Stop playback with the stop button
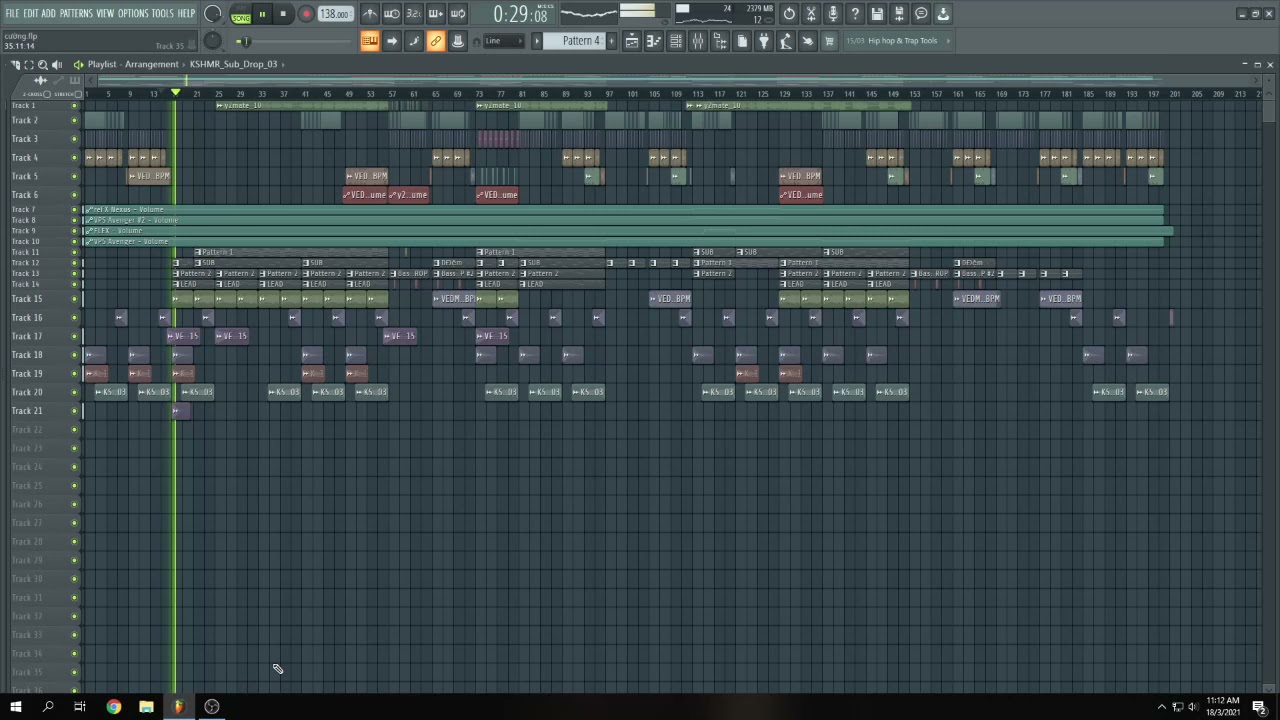The image size is (1280, 720). 283,14
